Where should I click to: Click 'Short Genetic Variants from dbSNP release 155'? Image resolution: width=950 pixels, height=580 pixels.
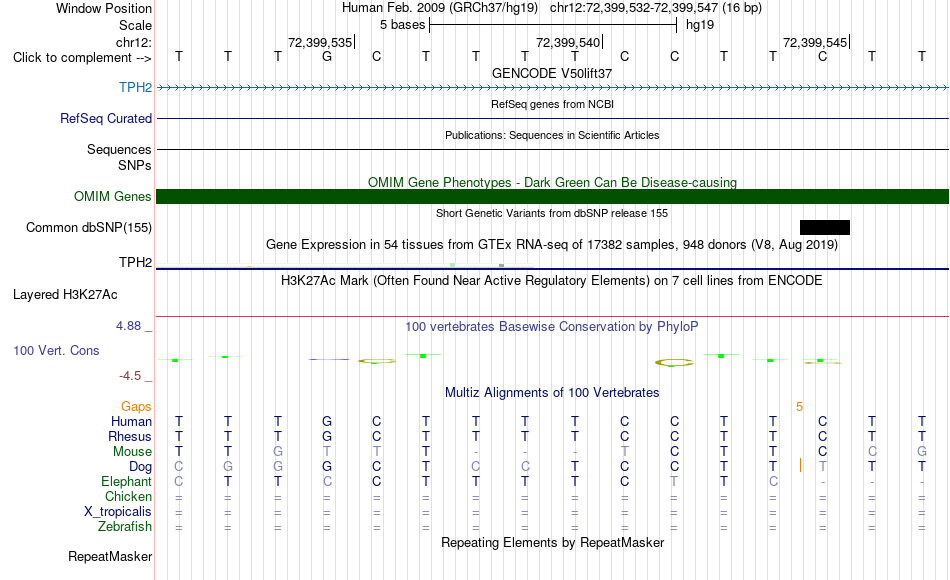(552, 213)
